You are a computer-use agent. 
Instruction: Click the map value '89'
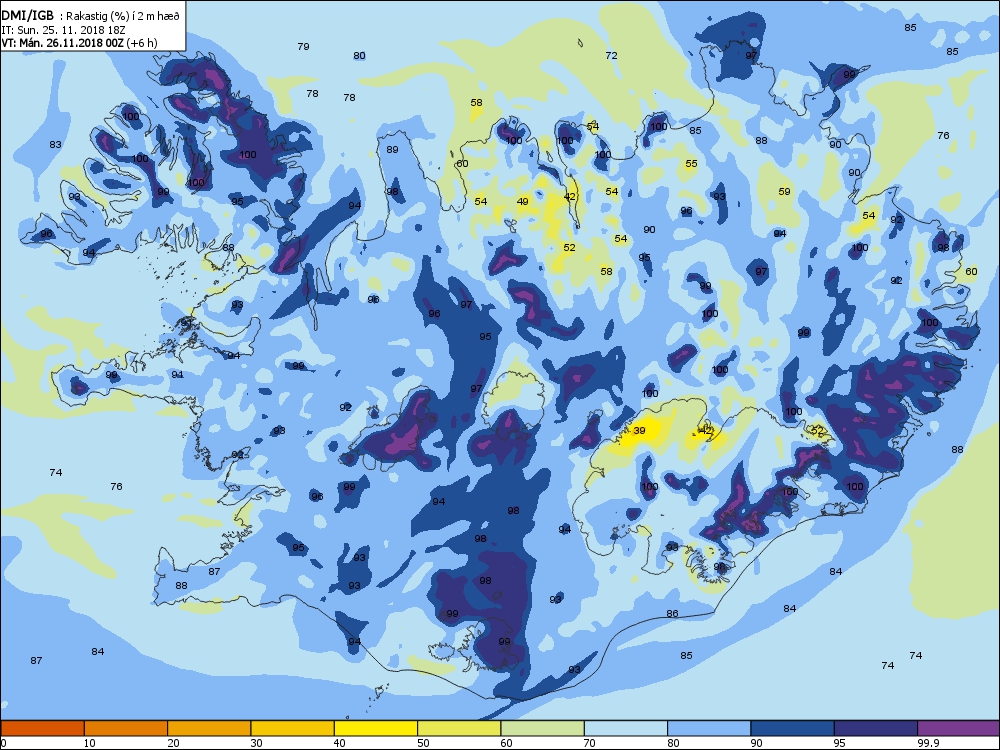(392, 150)
